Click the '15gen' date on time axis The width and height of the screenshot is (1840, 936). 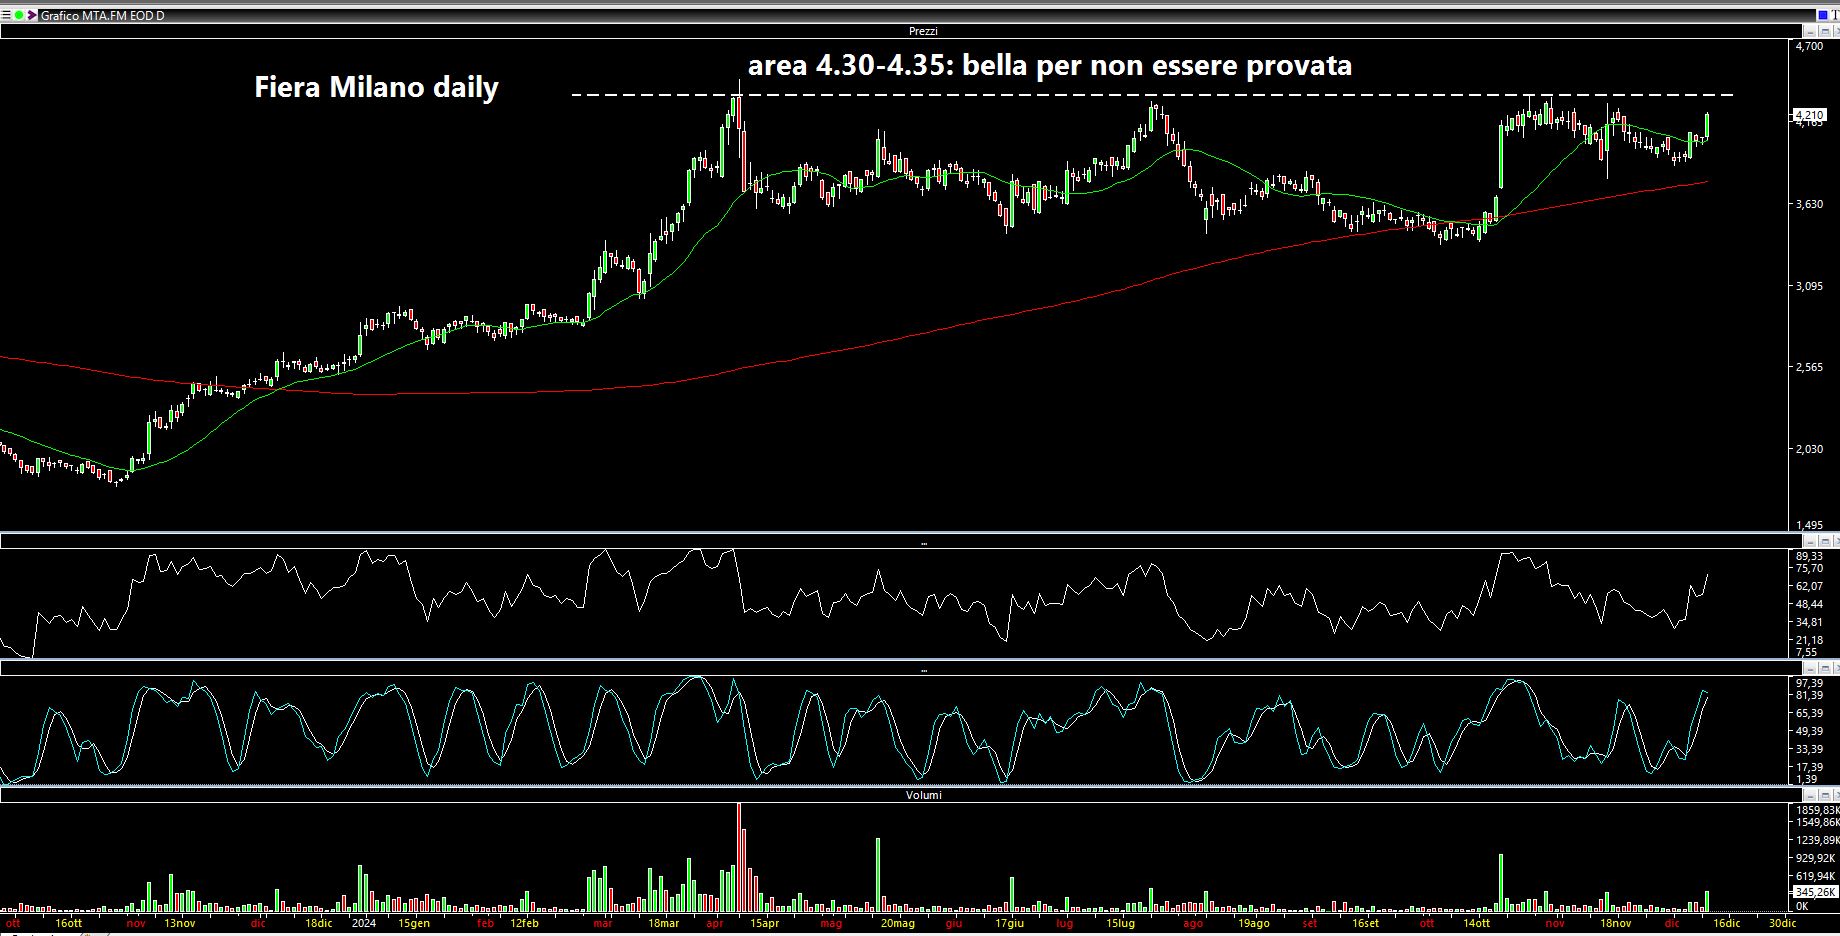[414, 923]
